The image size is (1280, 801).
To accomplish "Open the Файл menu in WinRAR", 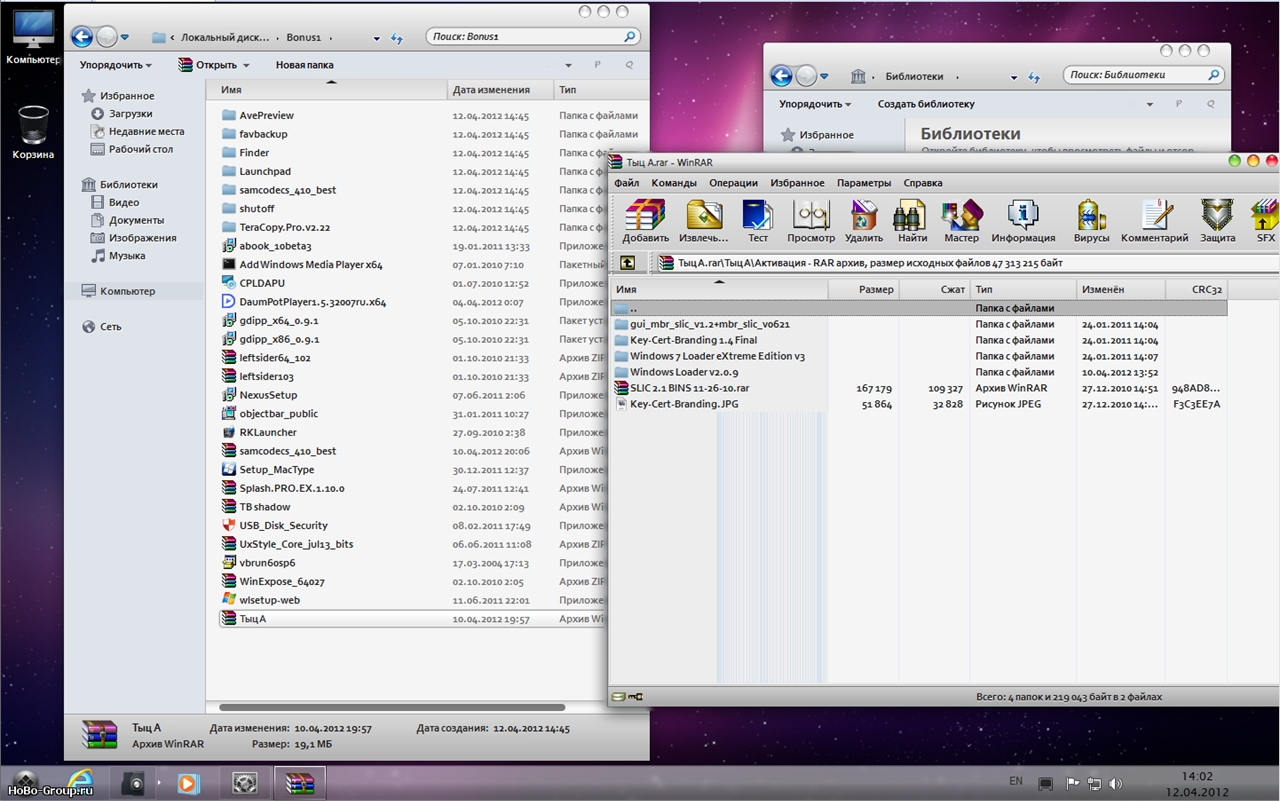I will 627,183.
